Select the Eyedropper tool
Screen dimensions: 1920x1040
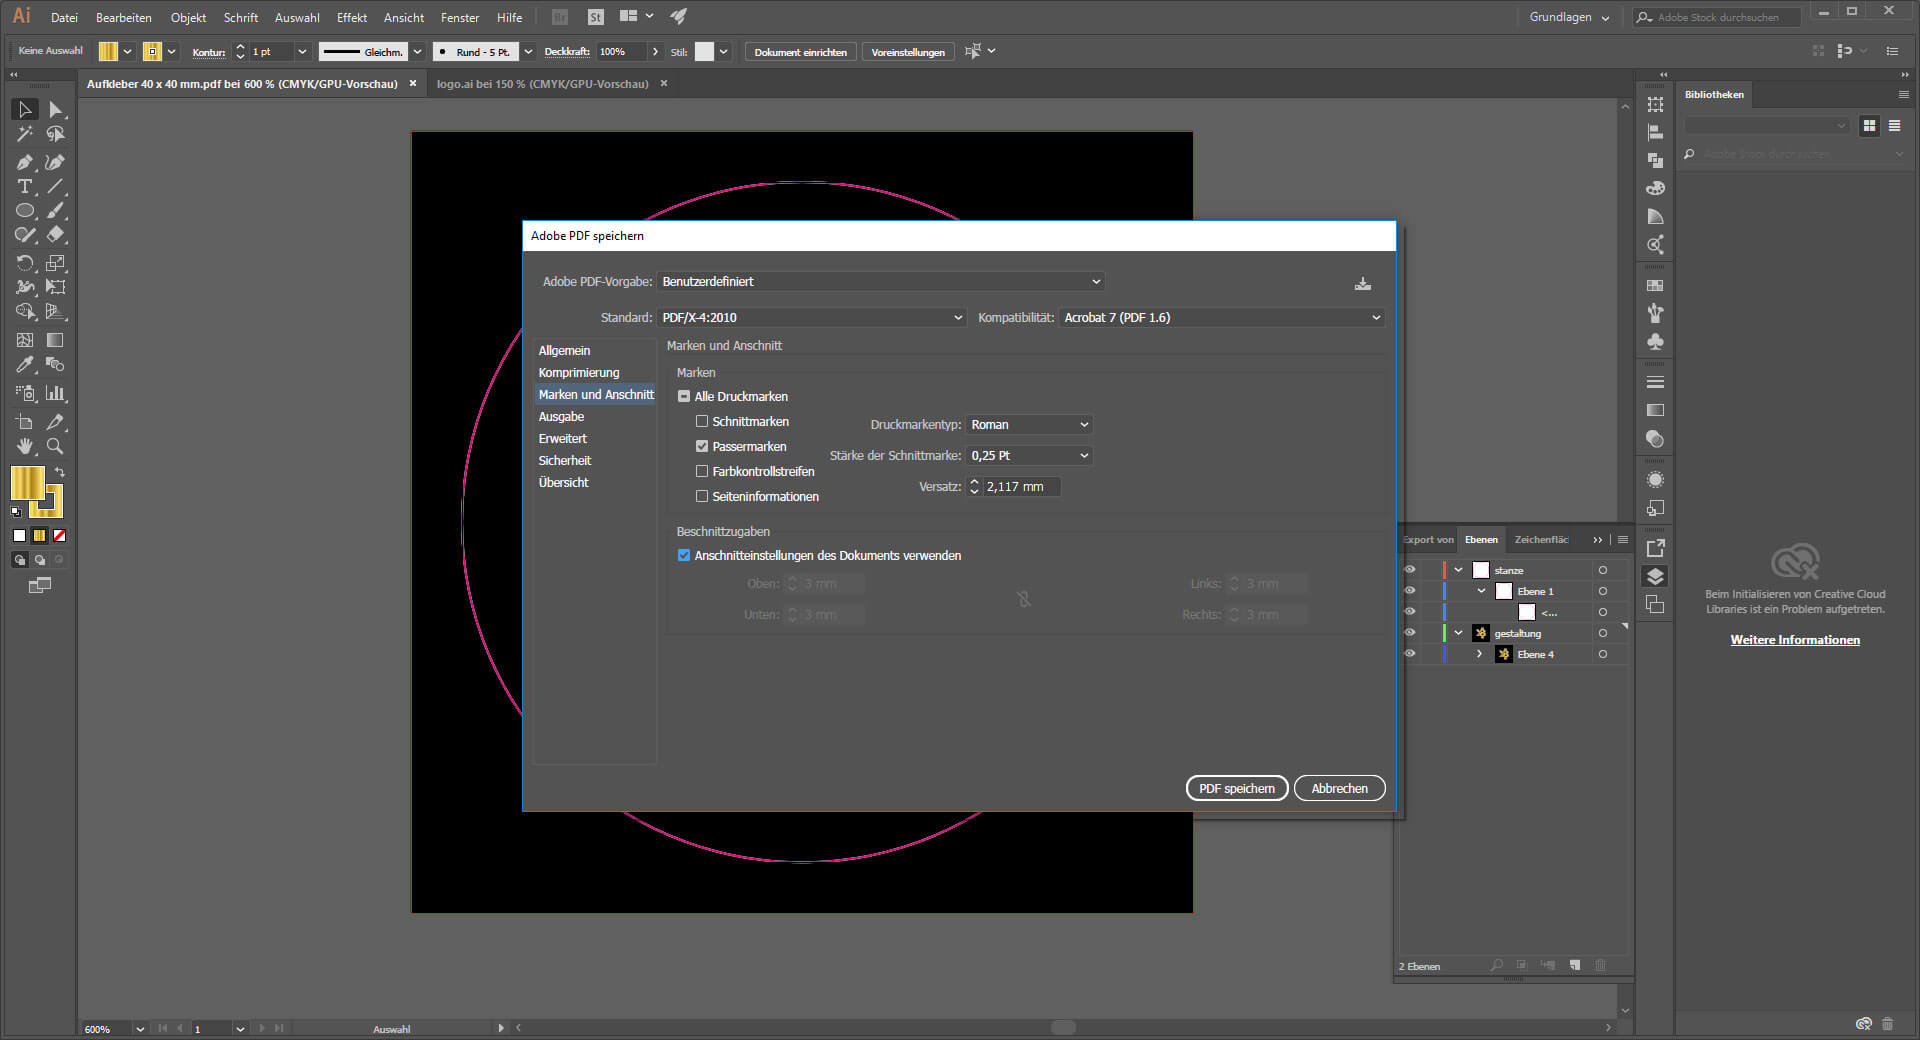tap(25, 365)
